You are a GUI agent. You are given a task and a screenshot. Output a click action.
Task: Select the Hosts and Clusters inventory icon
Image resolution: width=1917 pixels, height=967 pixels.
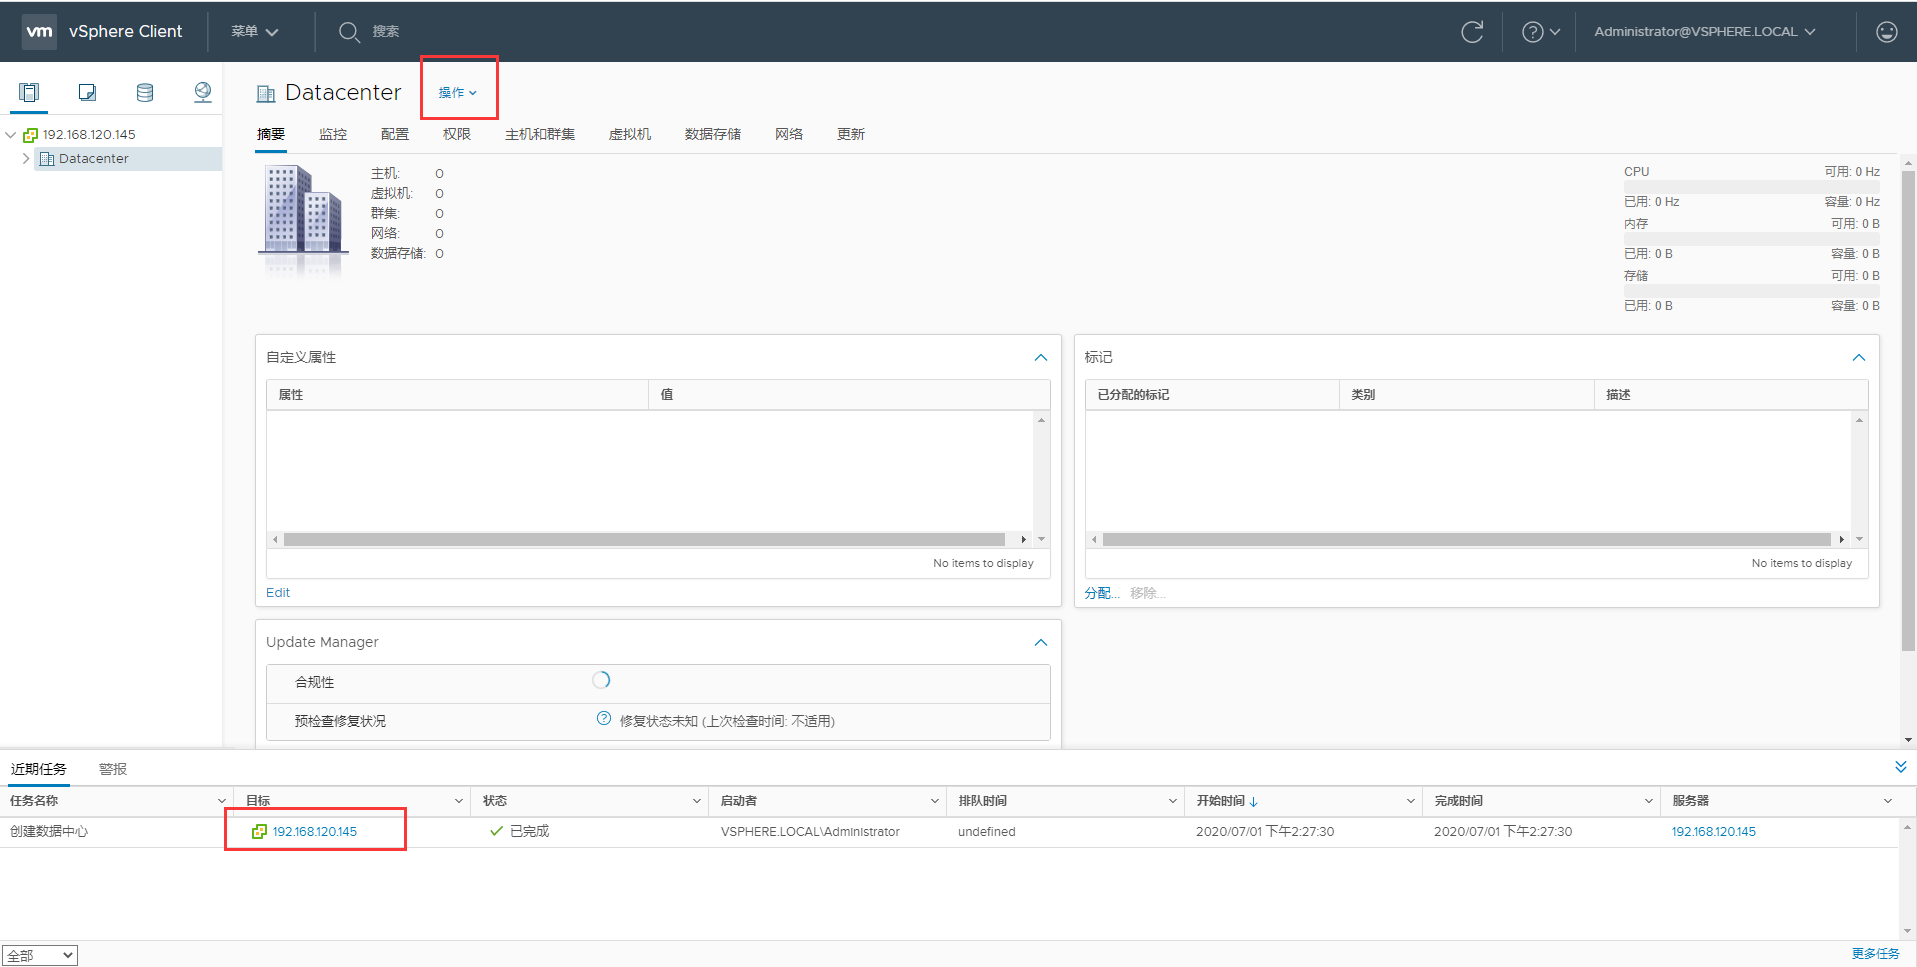[x=28, y=92]
